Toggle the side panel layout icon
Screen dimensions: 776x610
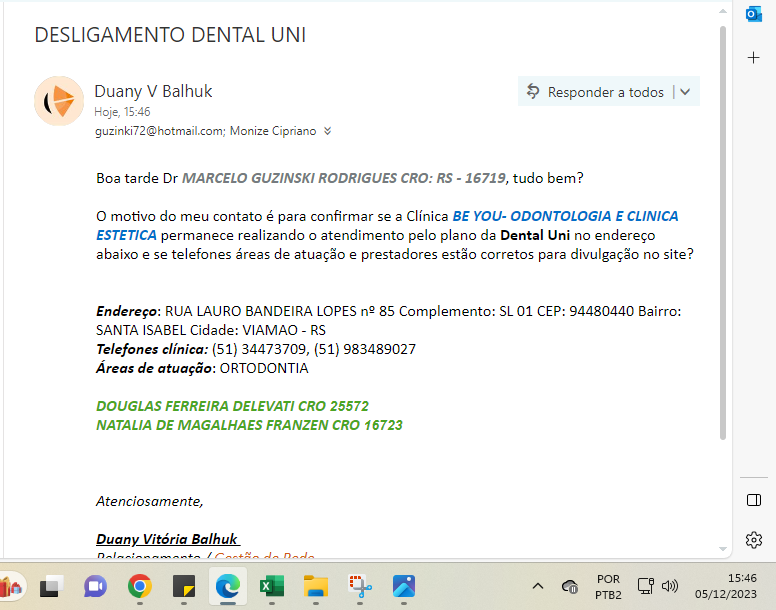click(x=754, y=500)
